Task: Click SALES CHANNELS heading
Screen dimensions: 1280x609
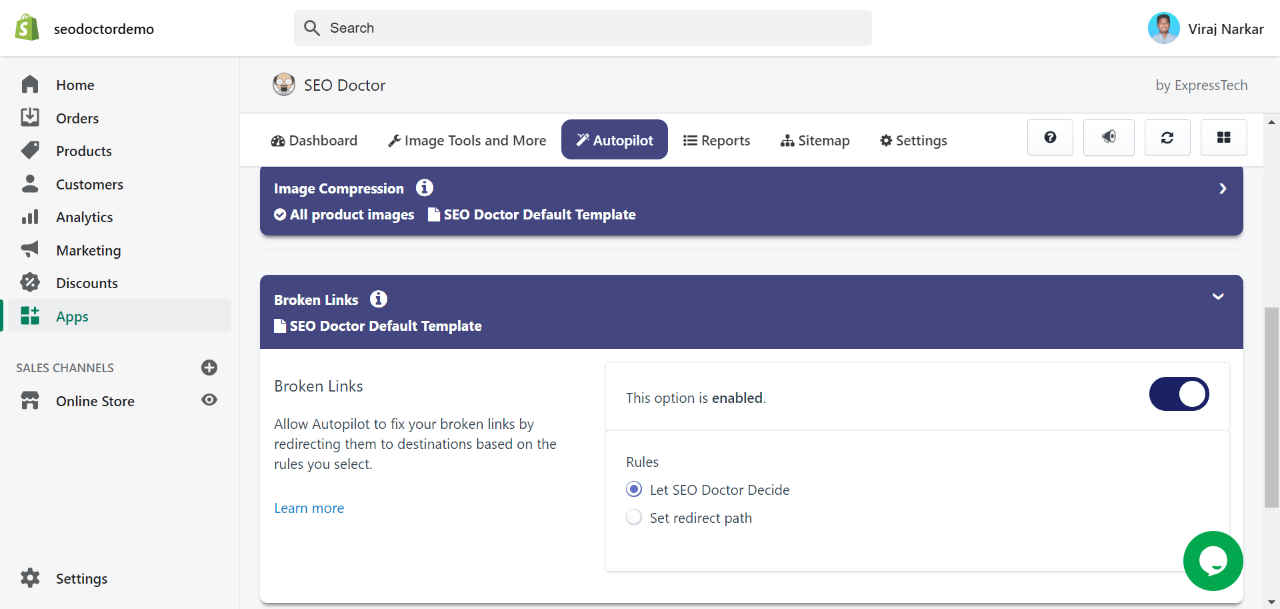Action: pos(65,368)
